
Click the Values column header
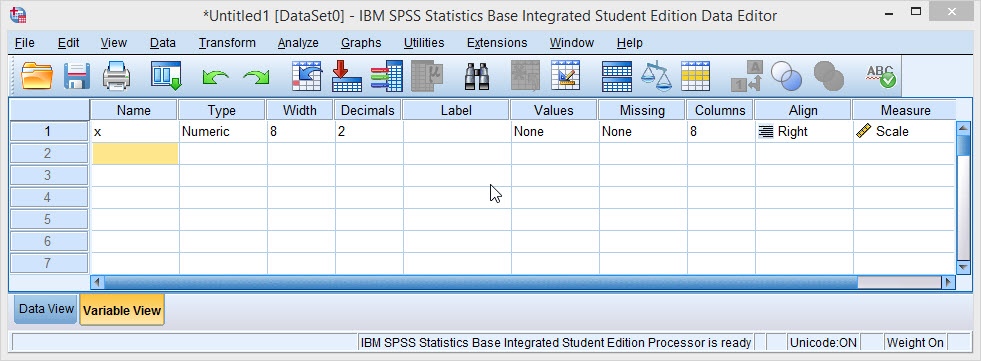coord(554,110)
